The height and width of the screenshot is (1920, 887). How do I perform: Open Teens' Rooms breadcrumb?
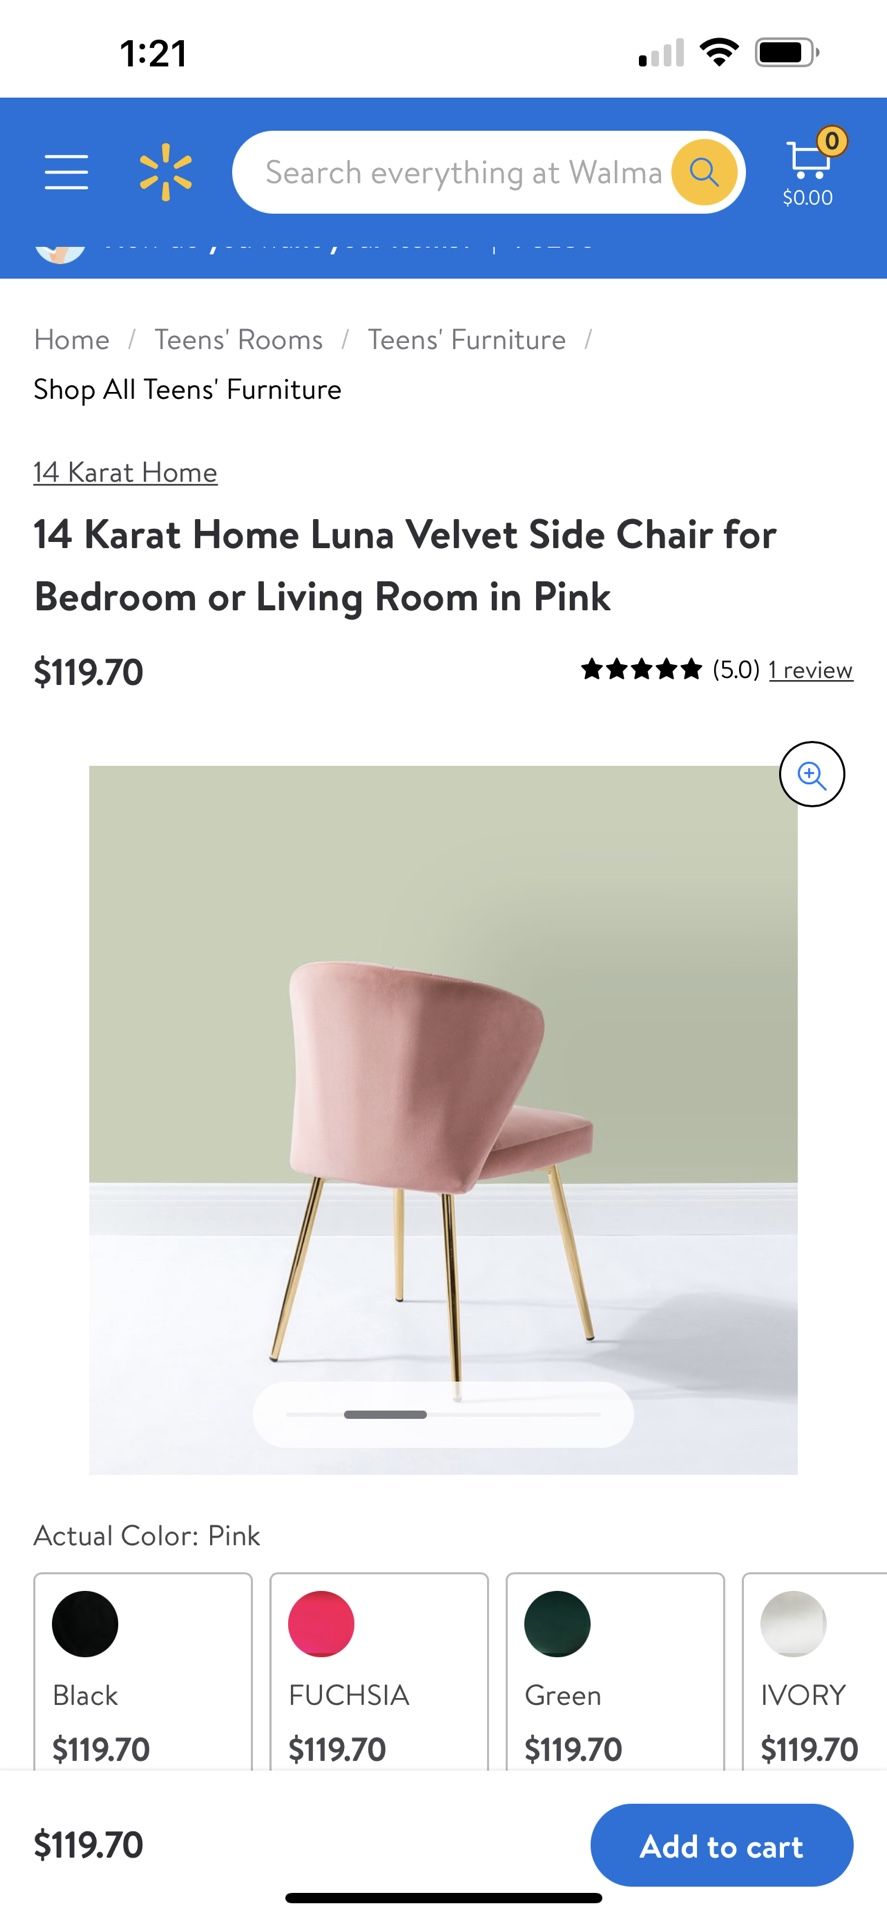coord(239,340)
